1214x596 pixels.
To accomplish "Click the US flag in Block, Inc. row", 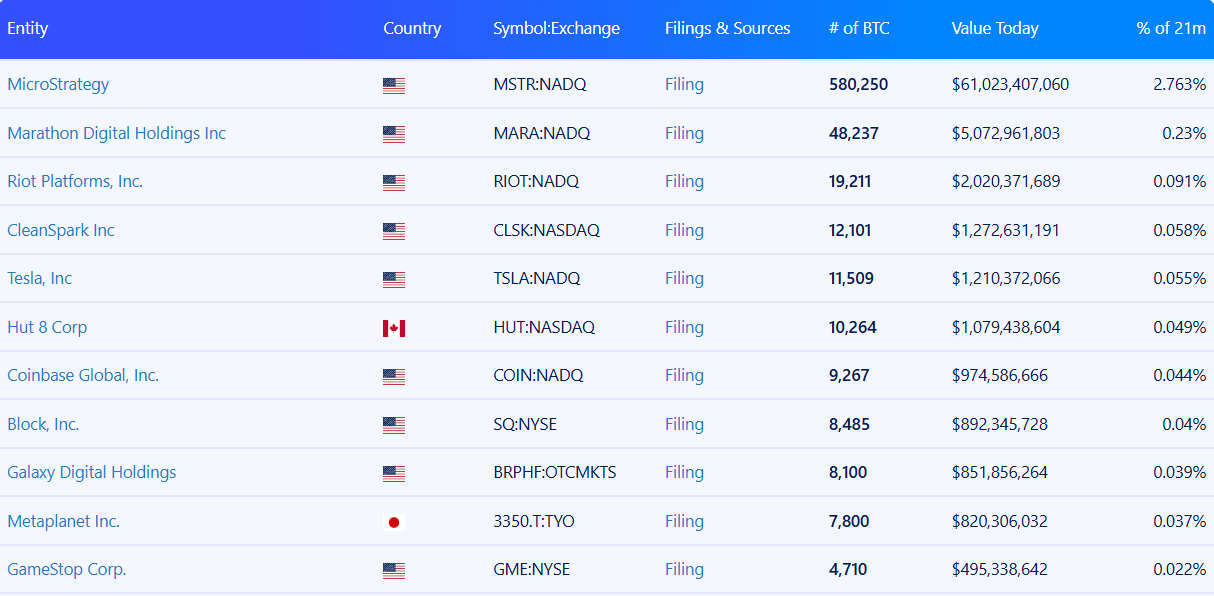I will (x=394, y=425).
